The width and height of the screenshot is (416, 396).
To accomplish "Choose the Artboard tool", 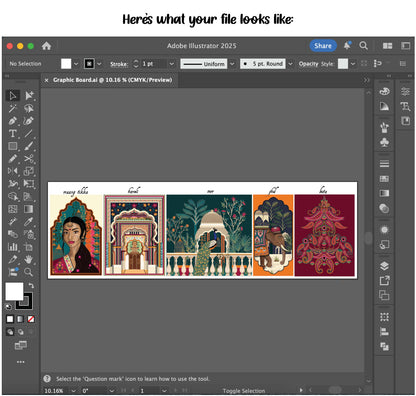I will pos(29,247).
